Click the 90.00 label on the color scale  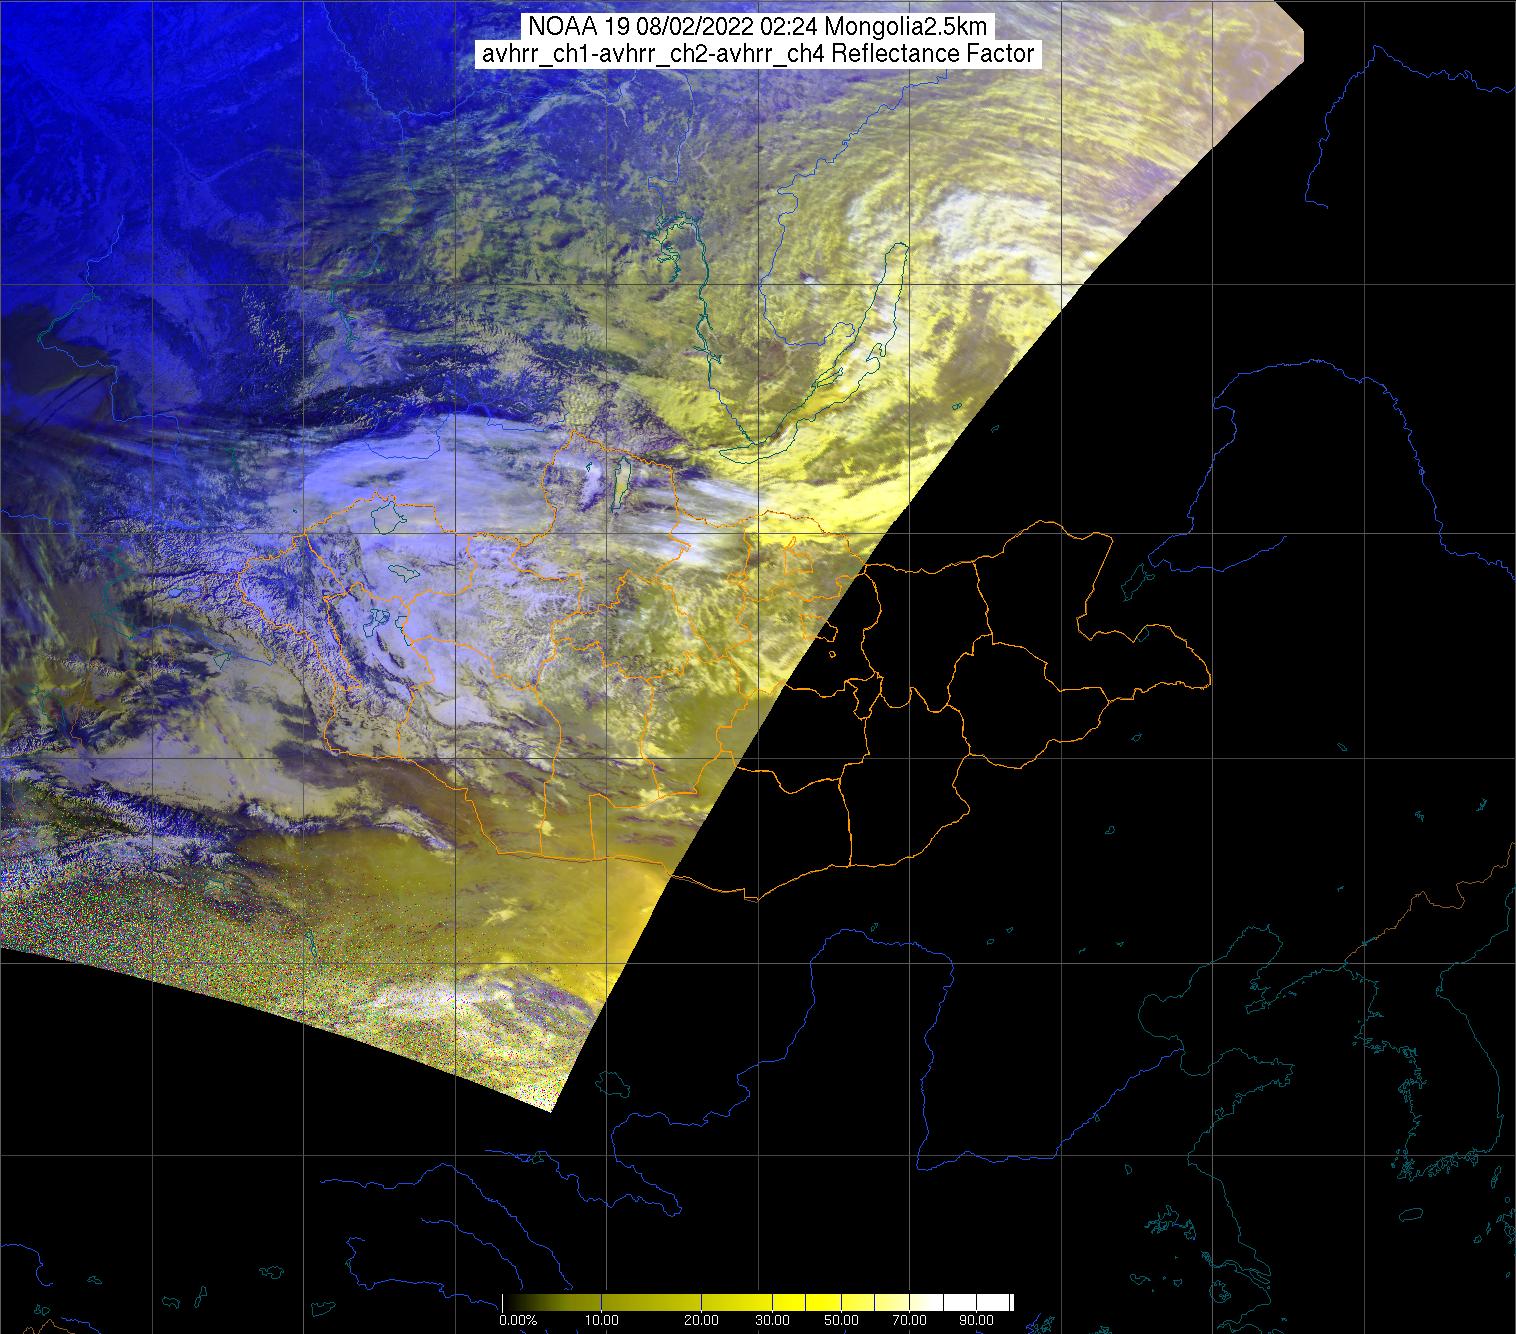pos(978,1320)
